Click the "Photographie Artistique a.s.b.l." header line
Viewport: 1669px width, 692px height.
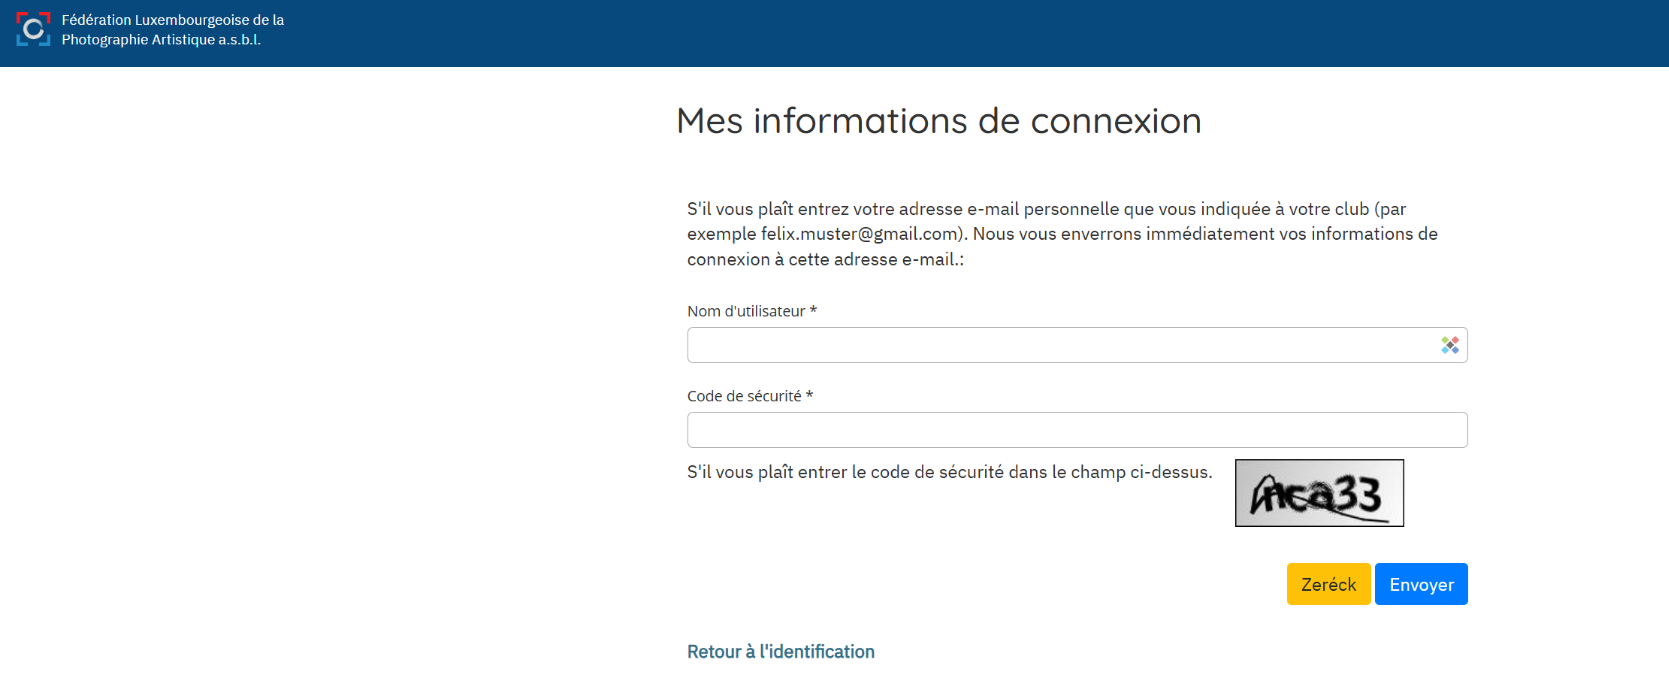click(161, 40)
